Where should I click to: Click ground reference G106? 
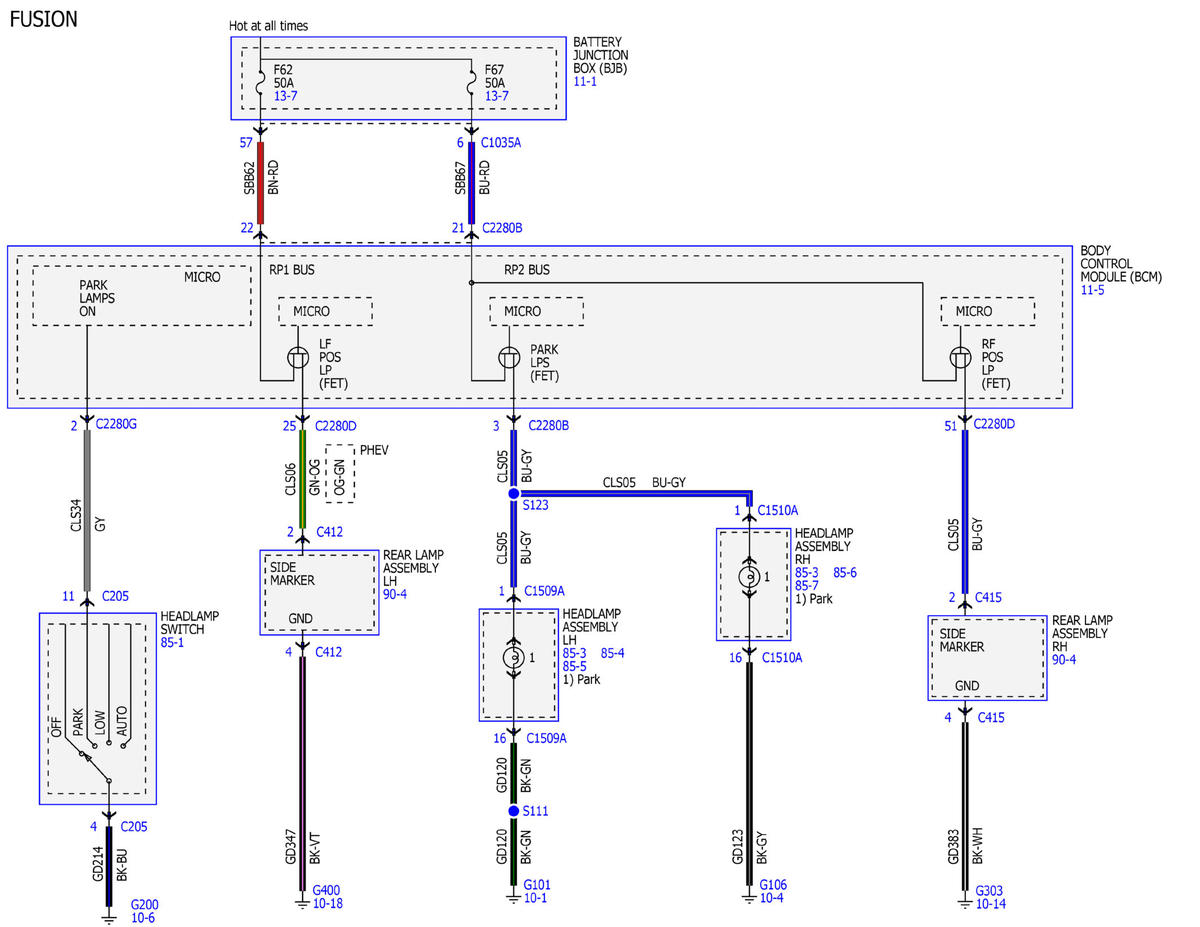point(773,885)
